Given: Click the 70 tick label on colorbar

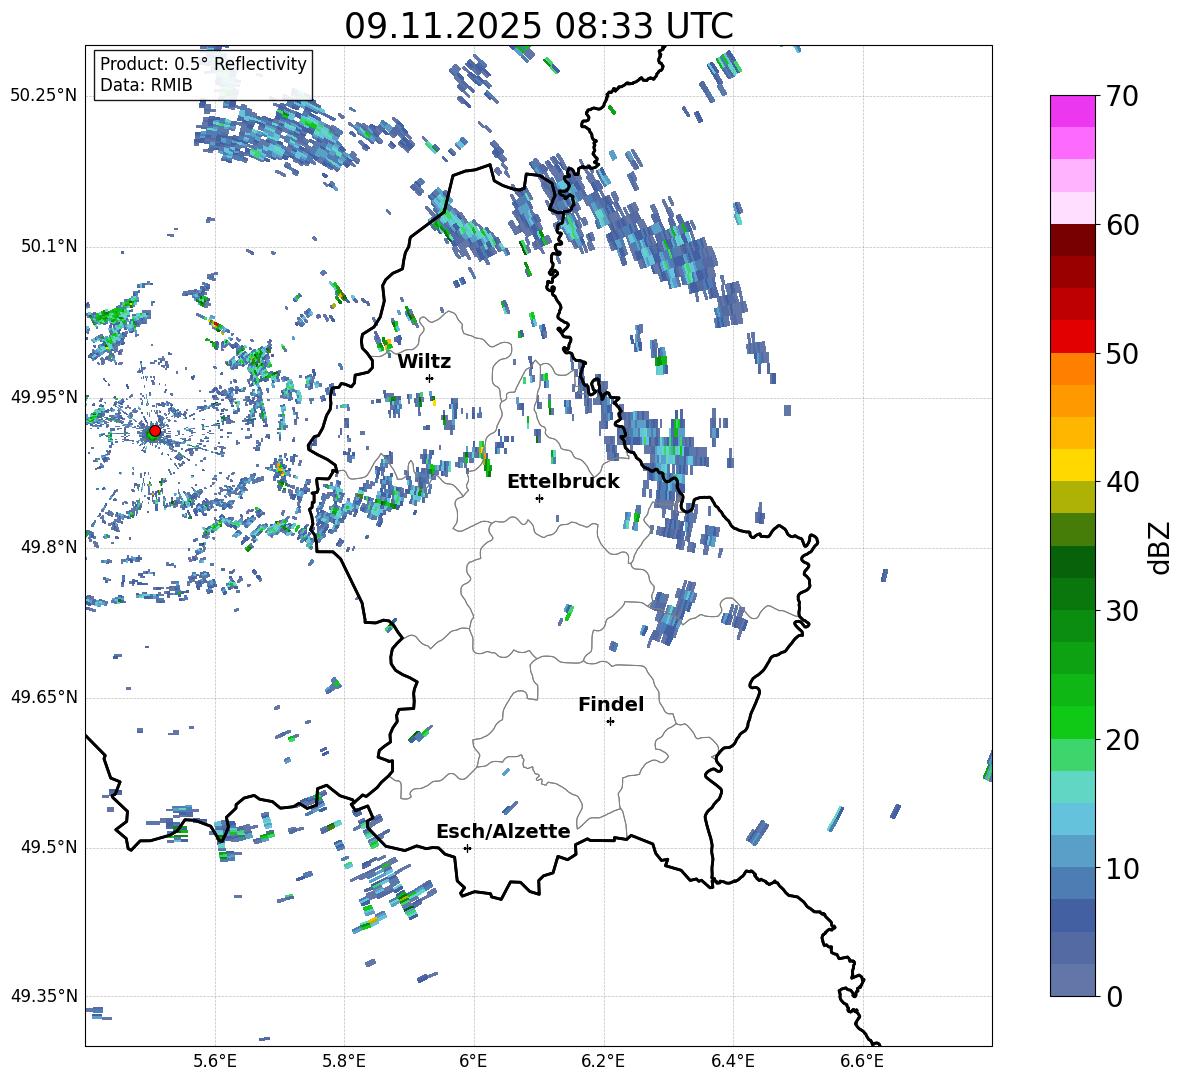Looking at the screenshot, I should [1124, 97].
